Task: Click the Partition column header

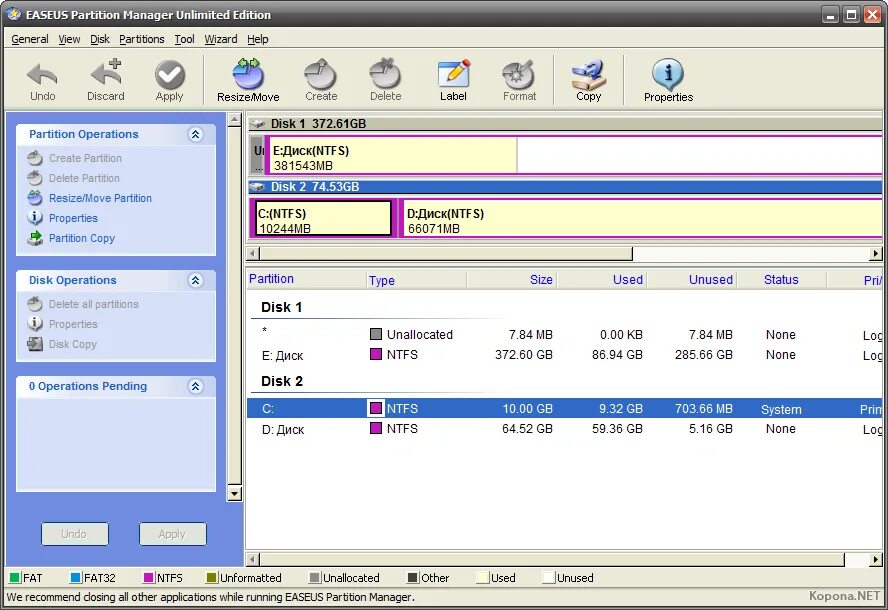Action: point(306,279)
